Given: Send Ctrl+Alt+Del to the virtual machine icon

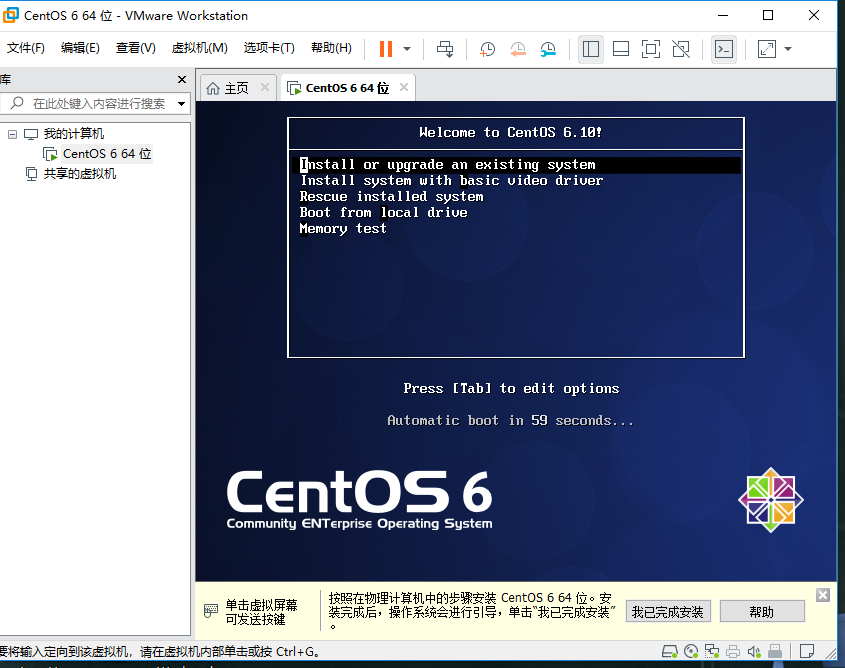Looking at the screenshot, I should pos(445,49).
